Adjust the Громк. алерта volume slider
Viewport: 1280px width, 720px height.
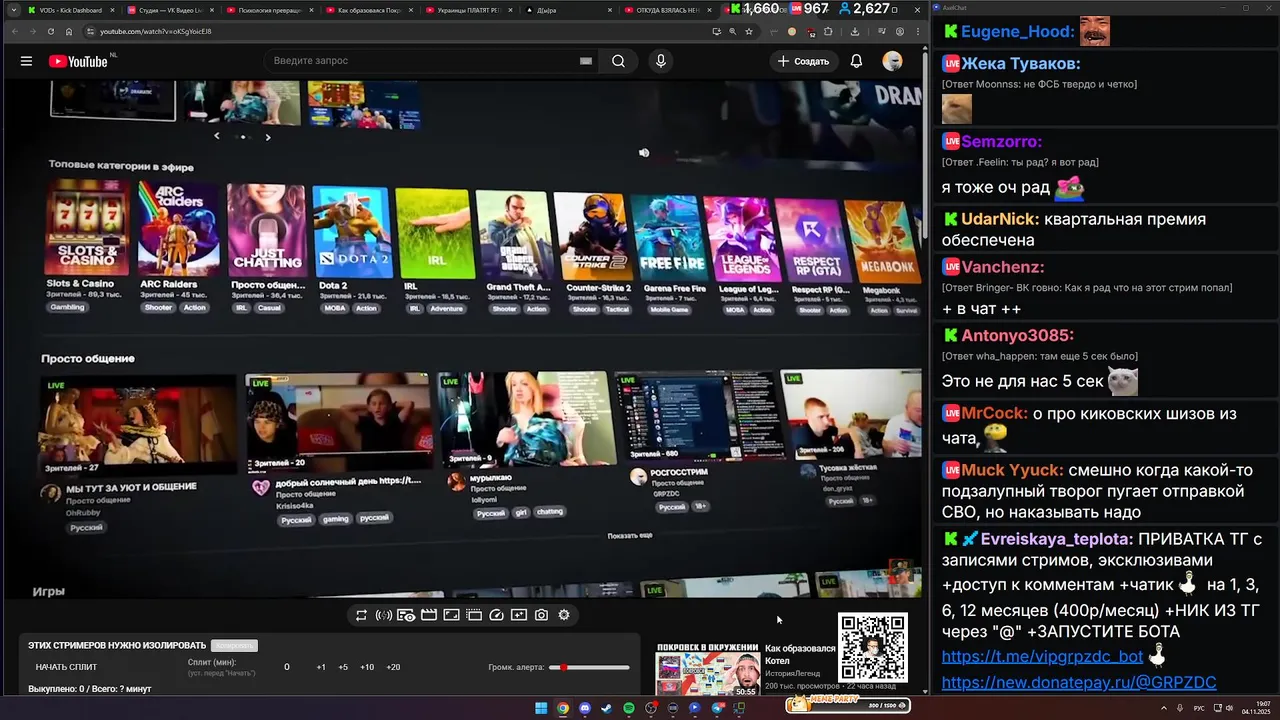pos(596,667)
